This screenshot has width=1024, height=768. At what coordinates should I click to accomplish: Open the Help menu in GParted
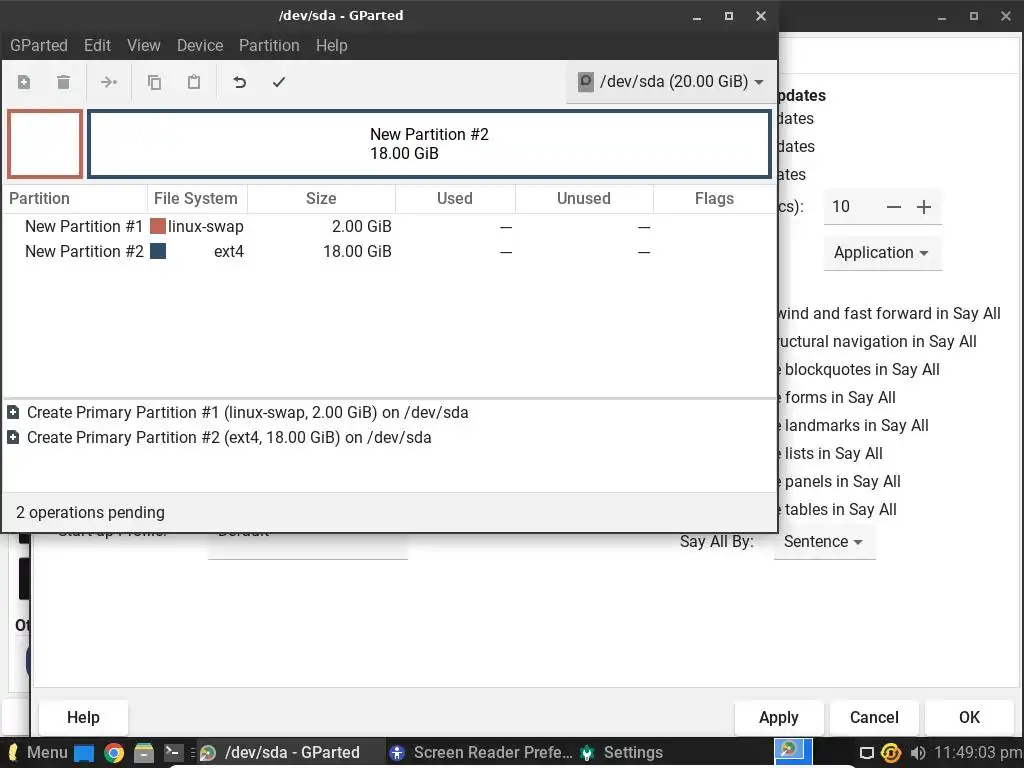click(x=332, y=46)
